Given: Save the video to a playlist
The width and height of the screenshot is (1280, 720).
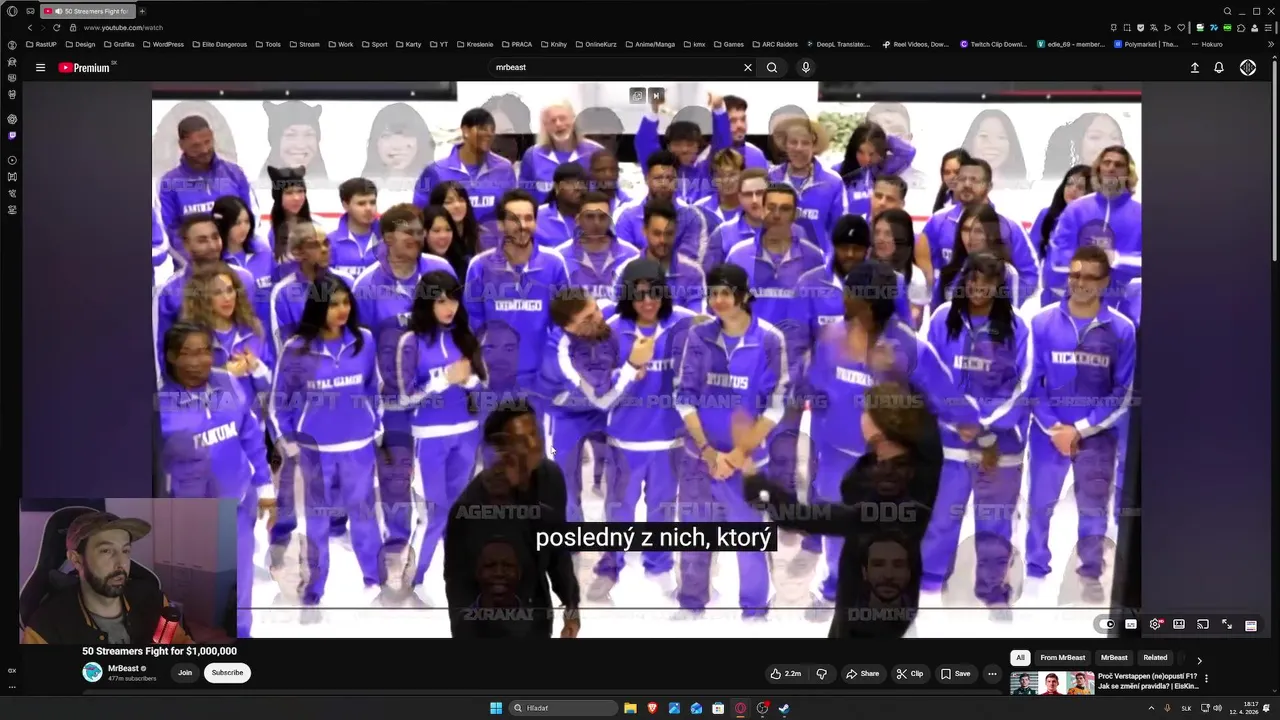Looking at the screenshot, I should point(955,674).
